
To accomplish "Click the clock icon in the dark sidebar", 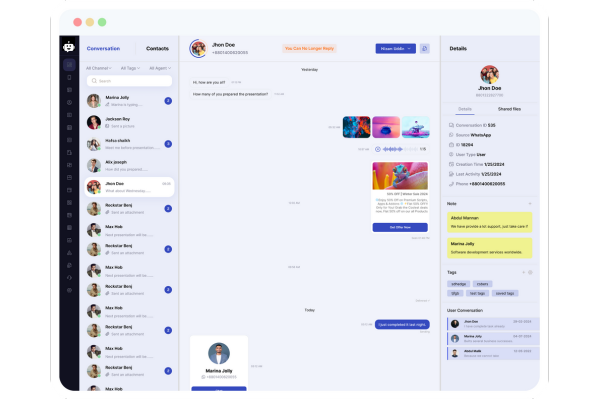I will [69, 102].
